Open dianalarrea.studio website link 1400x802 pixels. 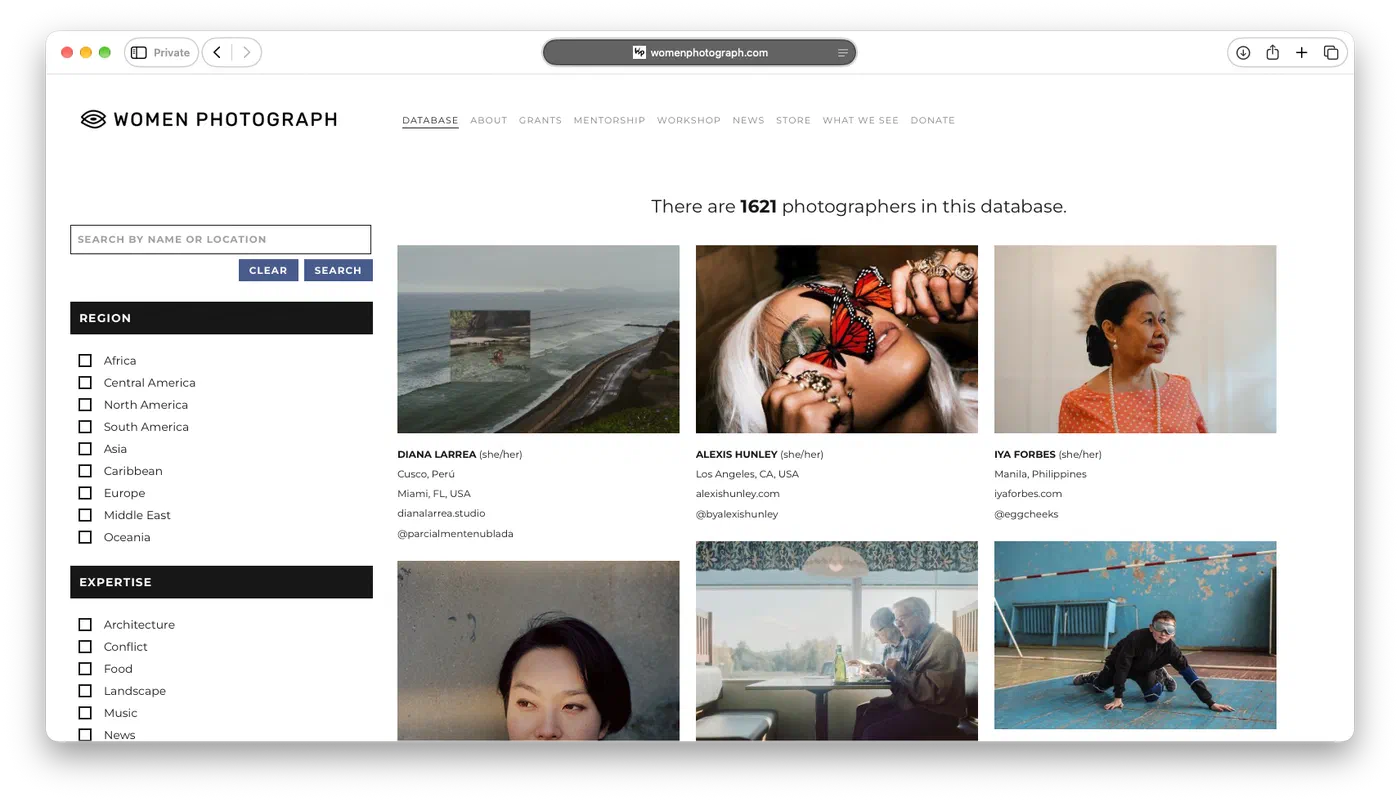(x=441, y=514)
